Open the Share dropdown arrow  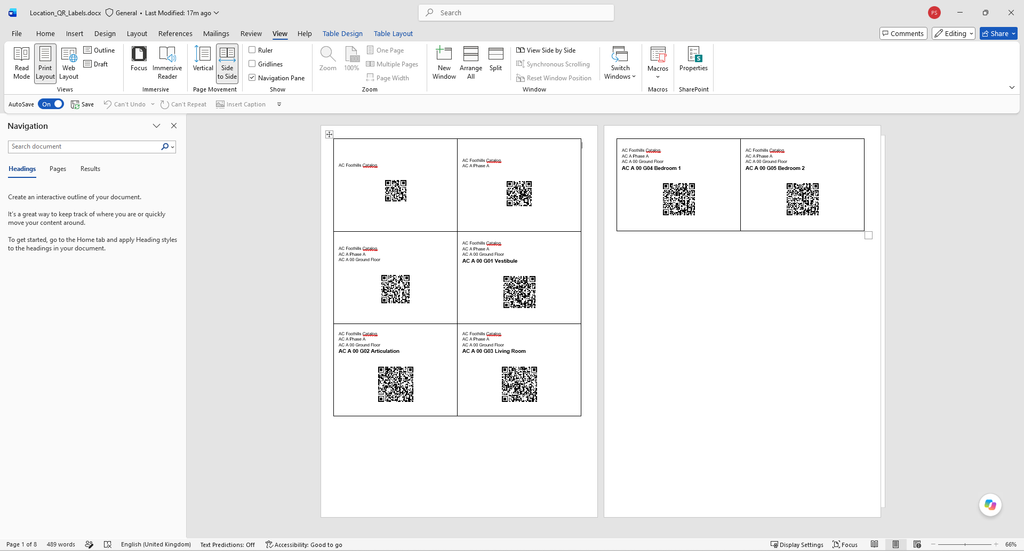click(1014, 33)
